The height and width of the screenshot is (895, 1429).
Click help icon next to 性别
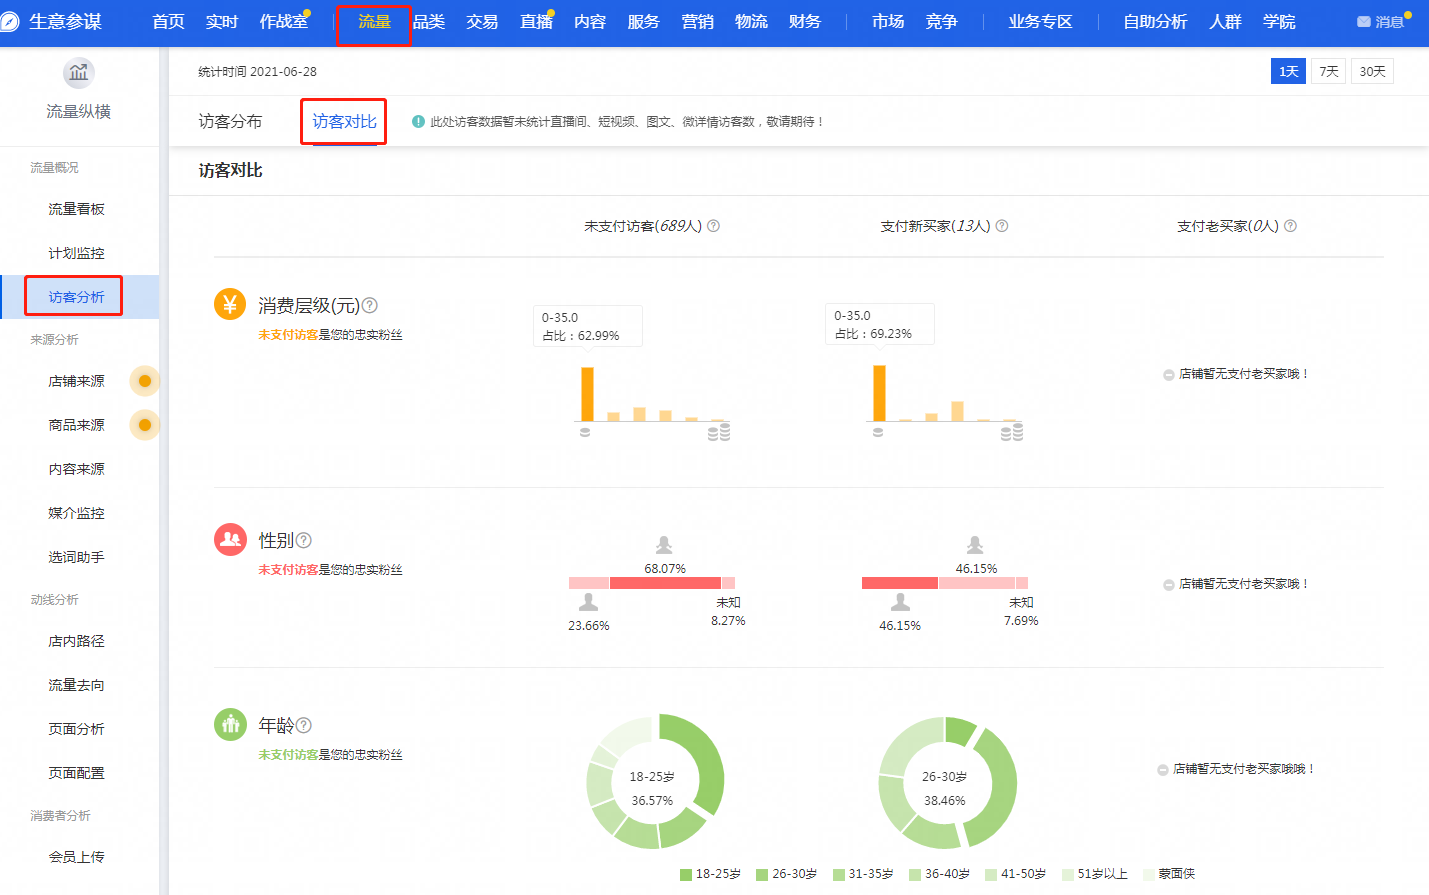[x=304, y=540]
